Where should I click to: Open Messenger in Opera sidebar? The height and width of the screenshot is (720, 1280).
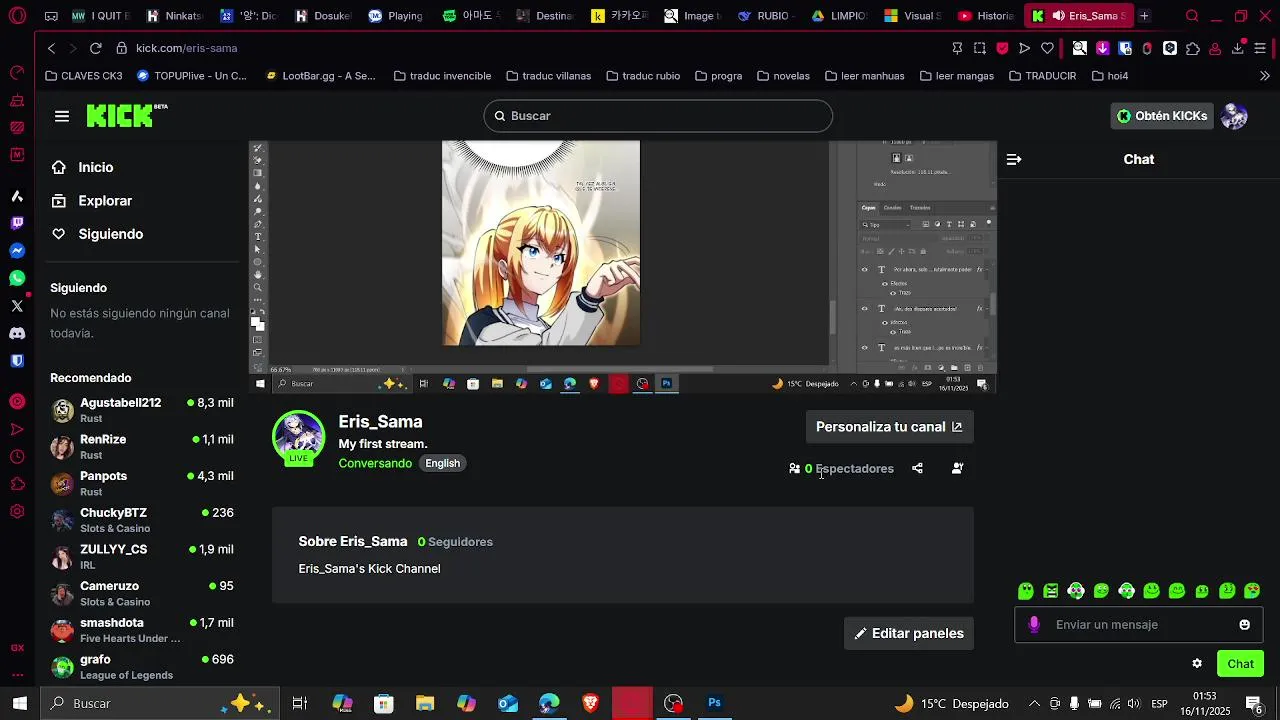coord(17,250)
